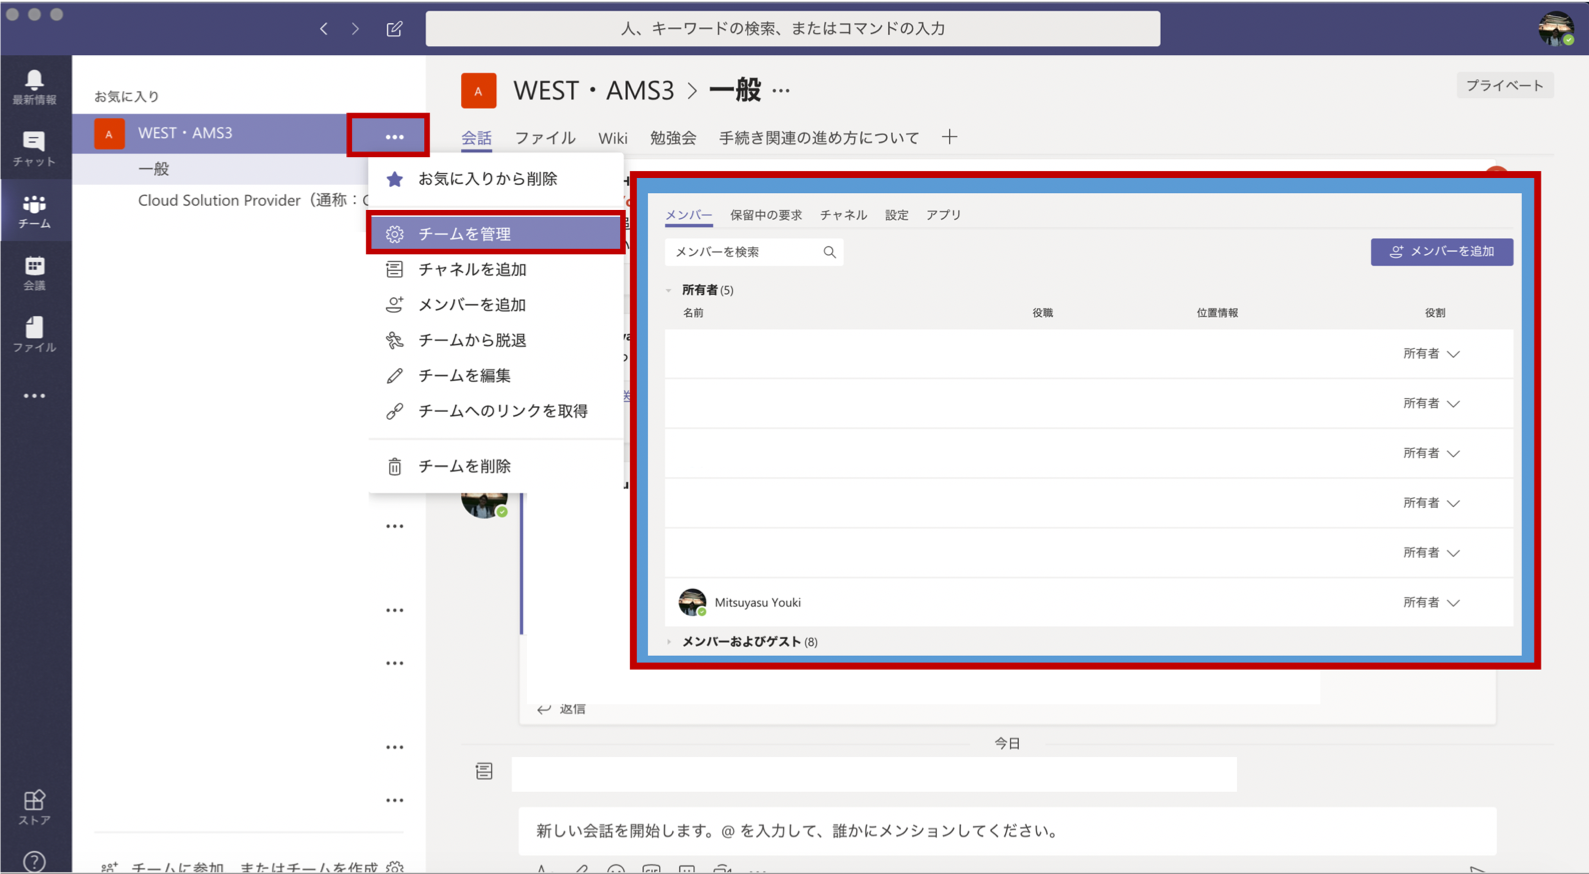Select the Cloud Solution Provider channel
The image size is (1589, 874).
253,200
